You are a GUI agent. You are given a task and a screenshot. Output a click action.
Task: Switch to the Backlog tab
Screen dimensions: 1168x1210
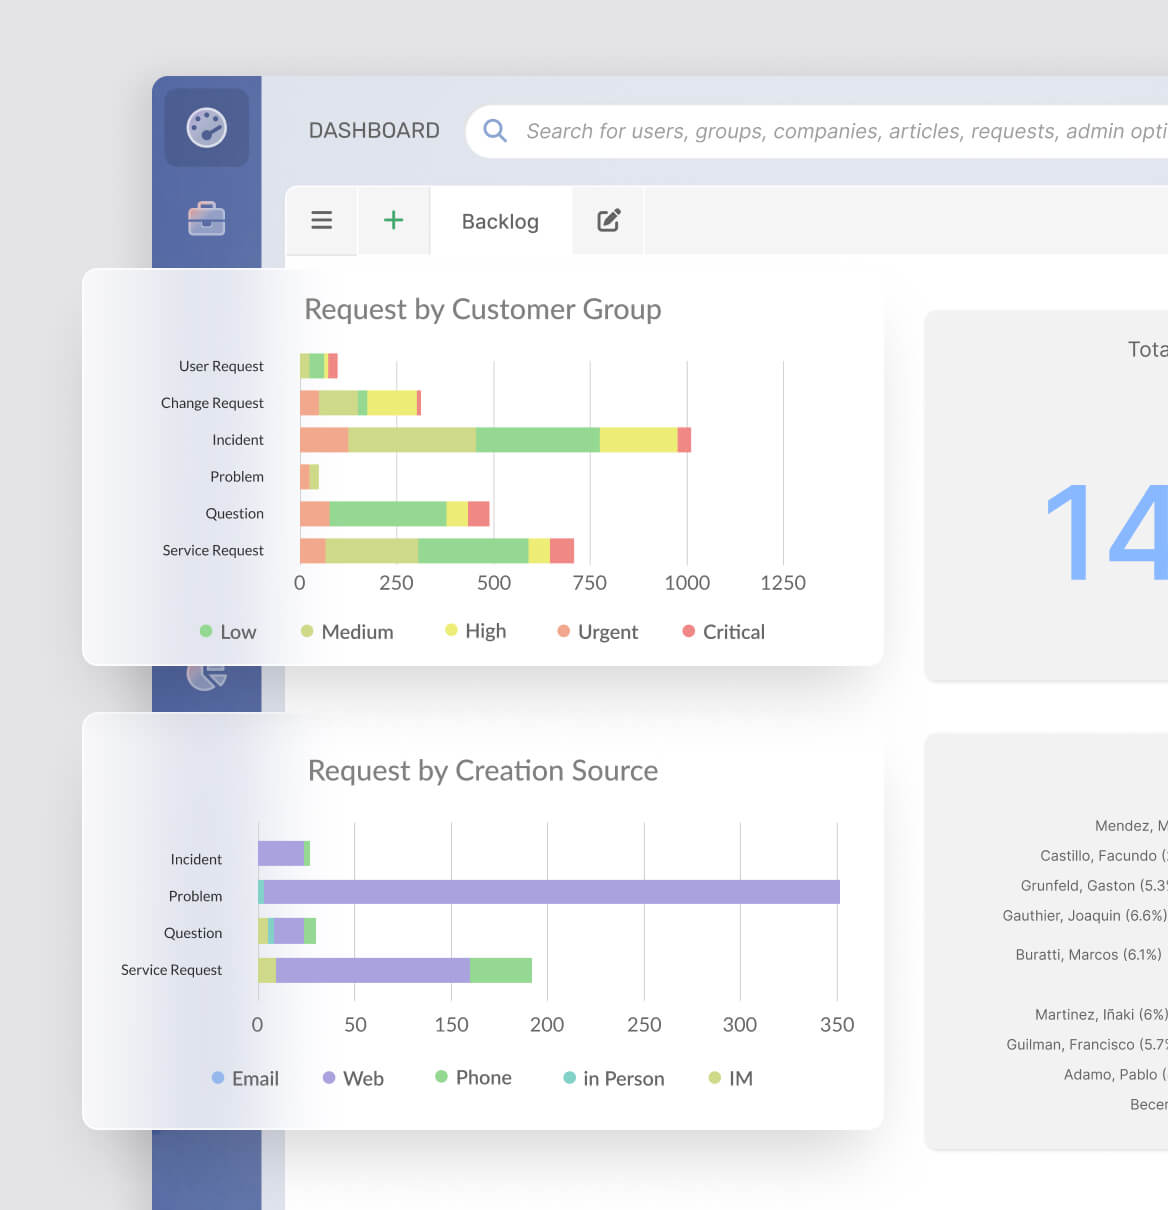pyautogui.click(x=500, y=221)
